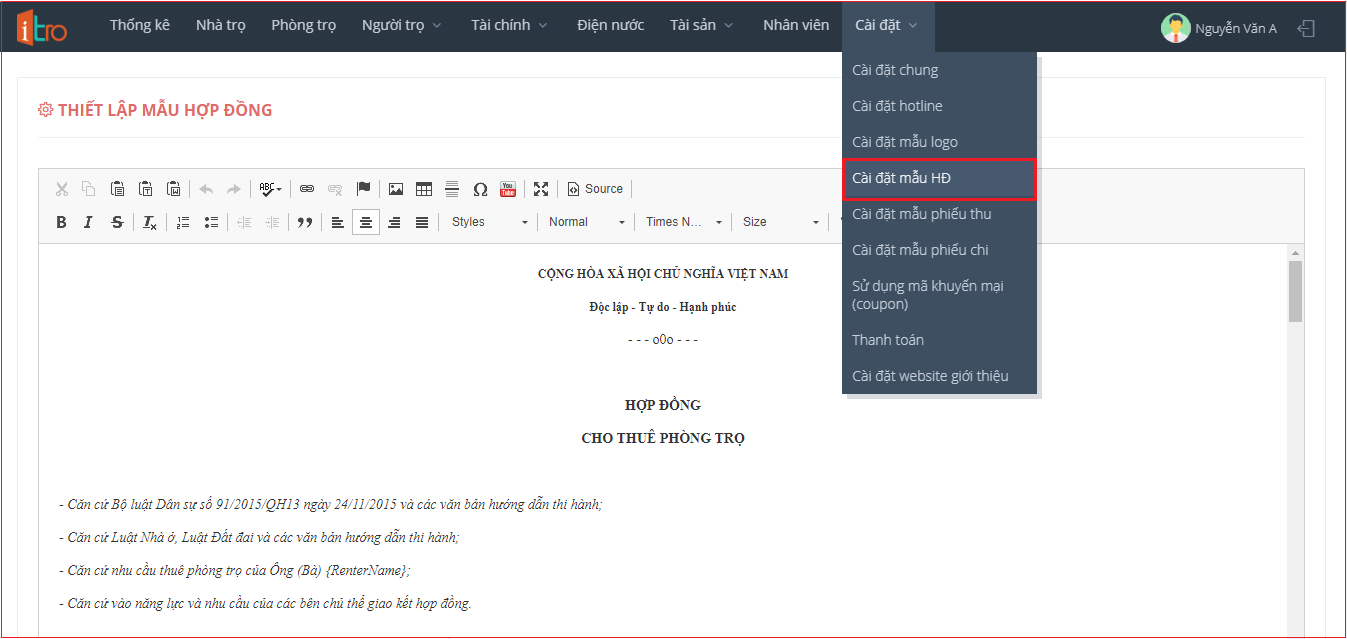Viewport: 1347px width, 639px height.
Task: Select 'Cài đặt mẫu phiếu thu' from the menu
Action: [x=921, y=214]
